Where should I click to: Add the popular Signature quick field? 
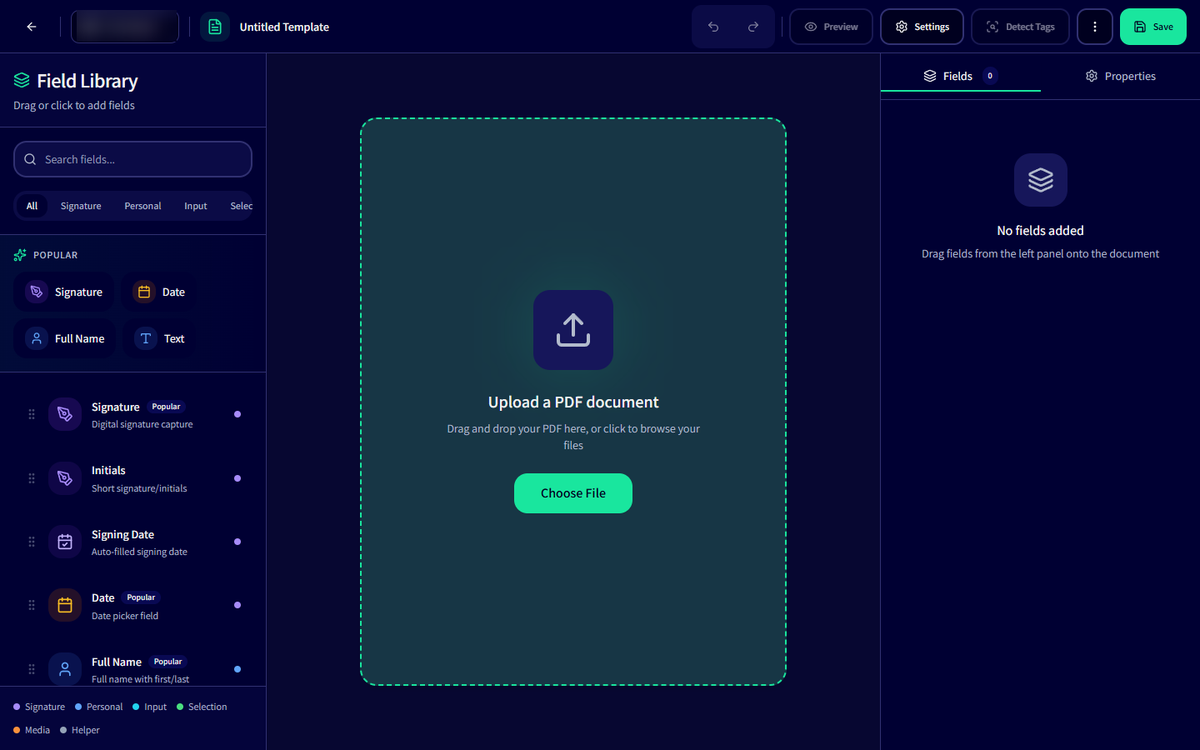(x=64, y=292)
